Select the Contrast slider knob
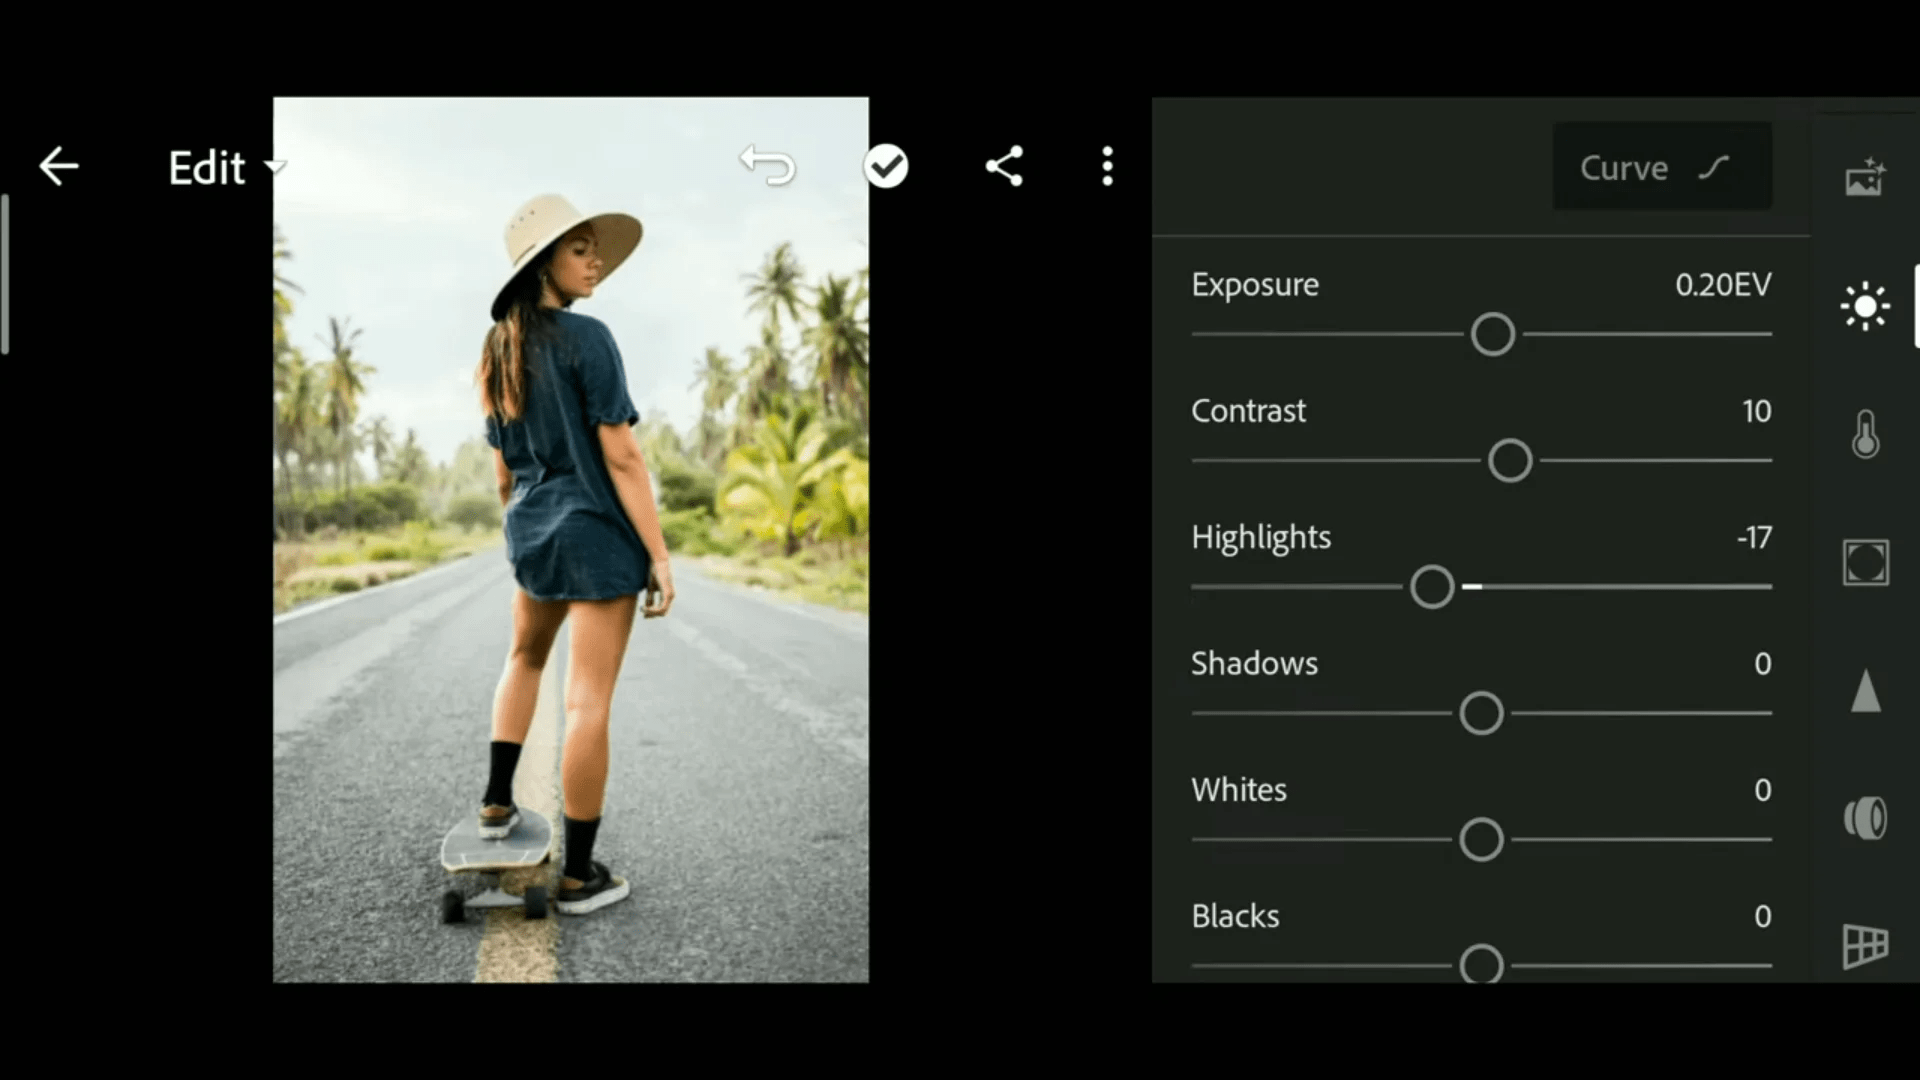This screenshot has height=1080, width=1920. coord(1509,461)
